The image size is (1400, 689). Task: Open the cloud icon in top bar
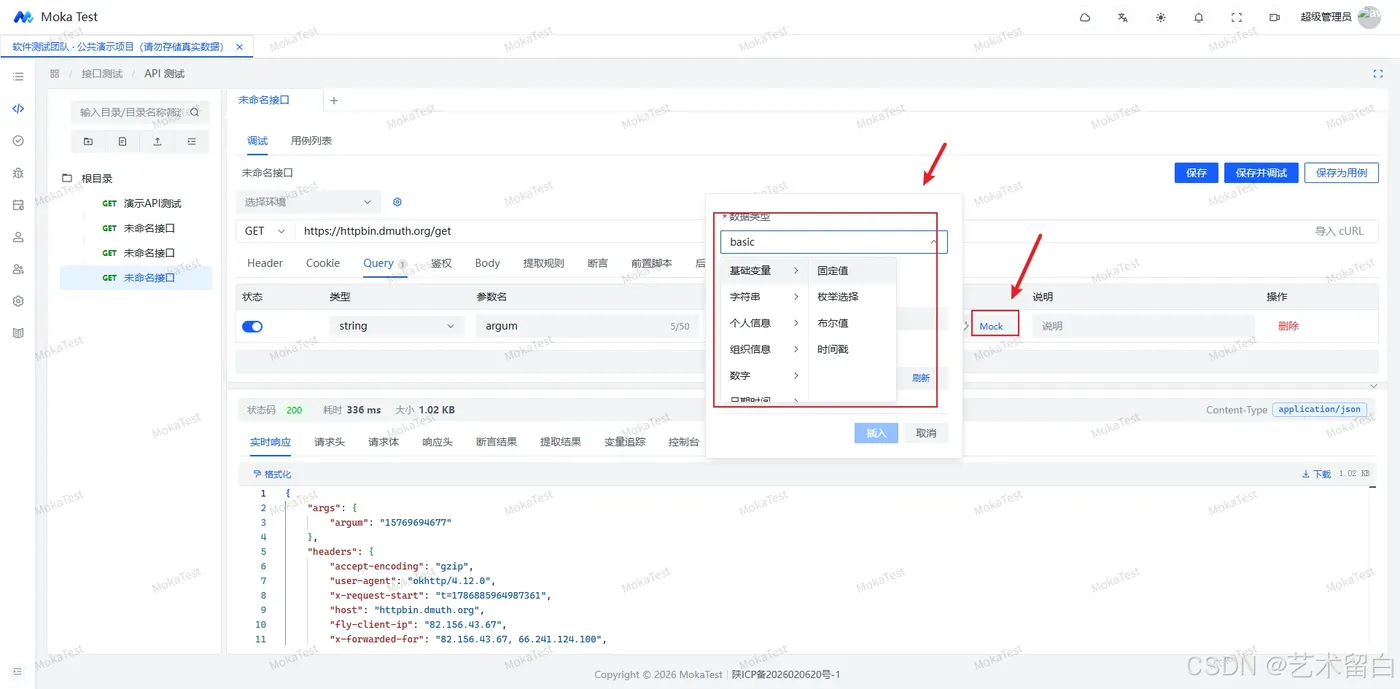(1085, 17)
